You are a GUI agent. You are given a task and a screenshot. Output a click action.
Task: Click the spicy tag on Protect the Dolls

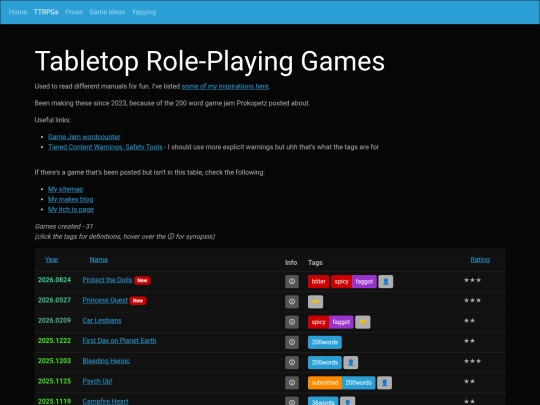click(x=342, y=281)
